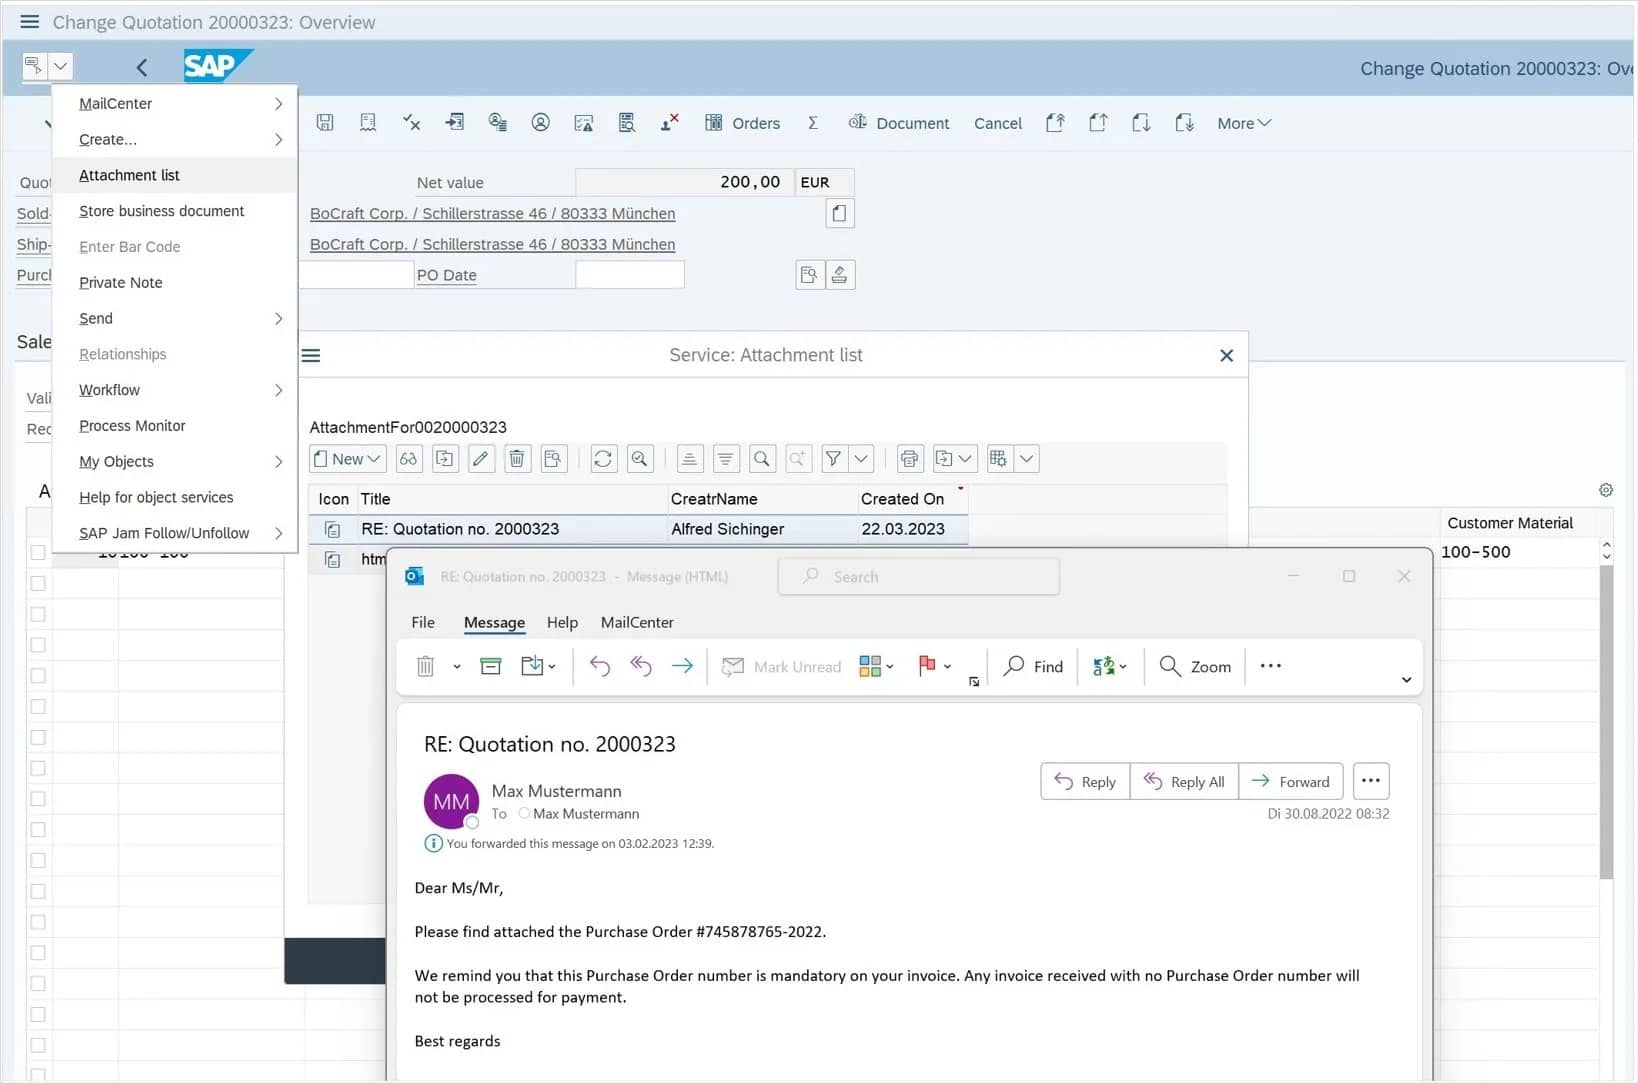Click the refresh icon in attachment toolbar
This screenshot has width=1638, height=1083.
(x=603, y=459)
